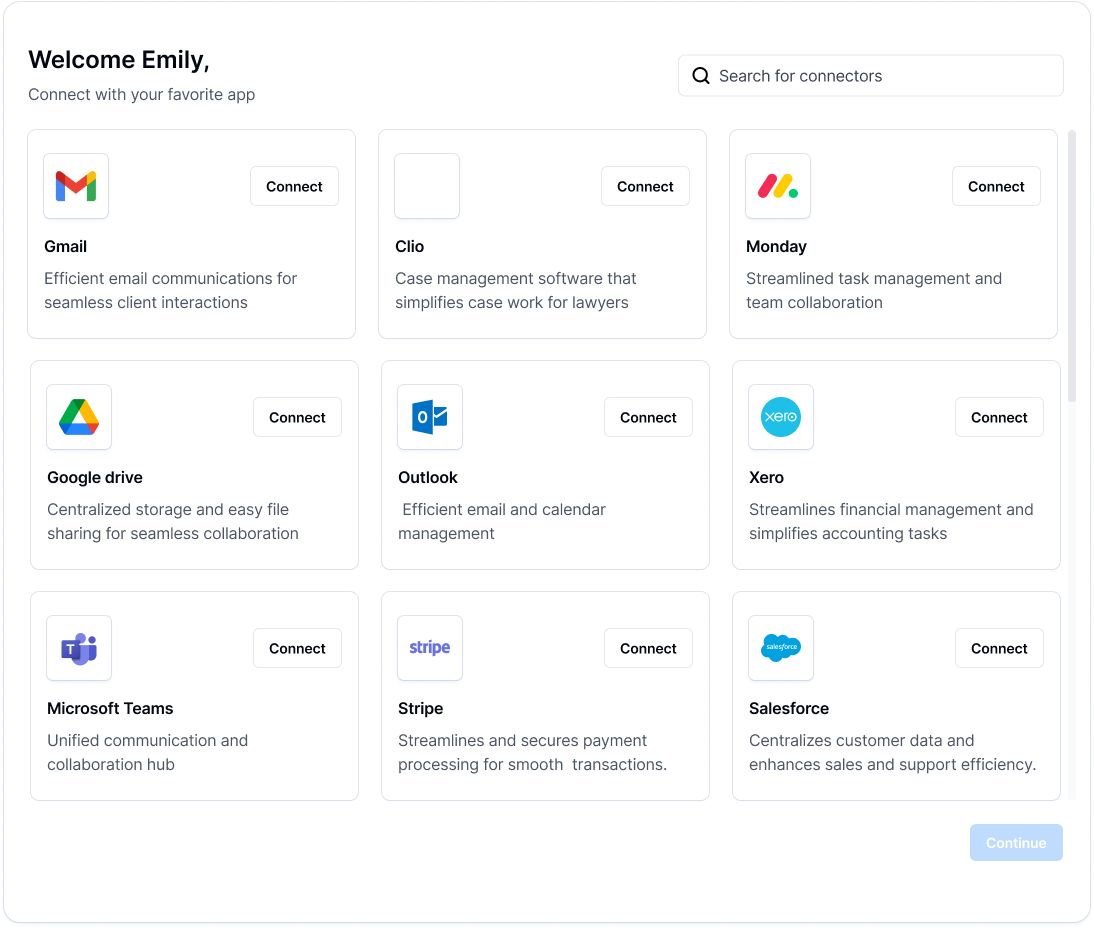Click Clio description about case management

(516, 290)
